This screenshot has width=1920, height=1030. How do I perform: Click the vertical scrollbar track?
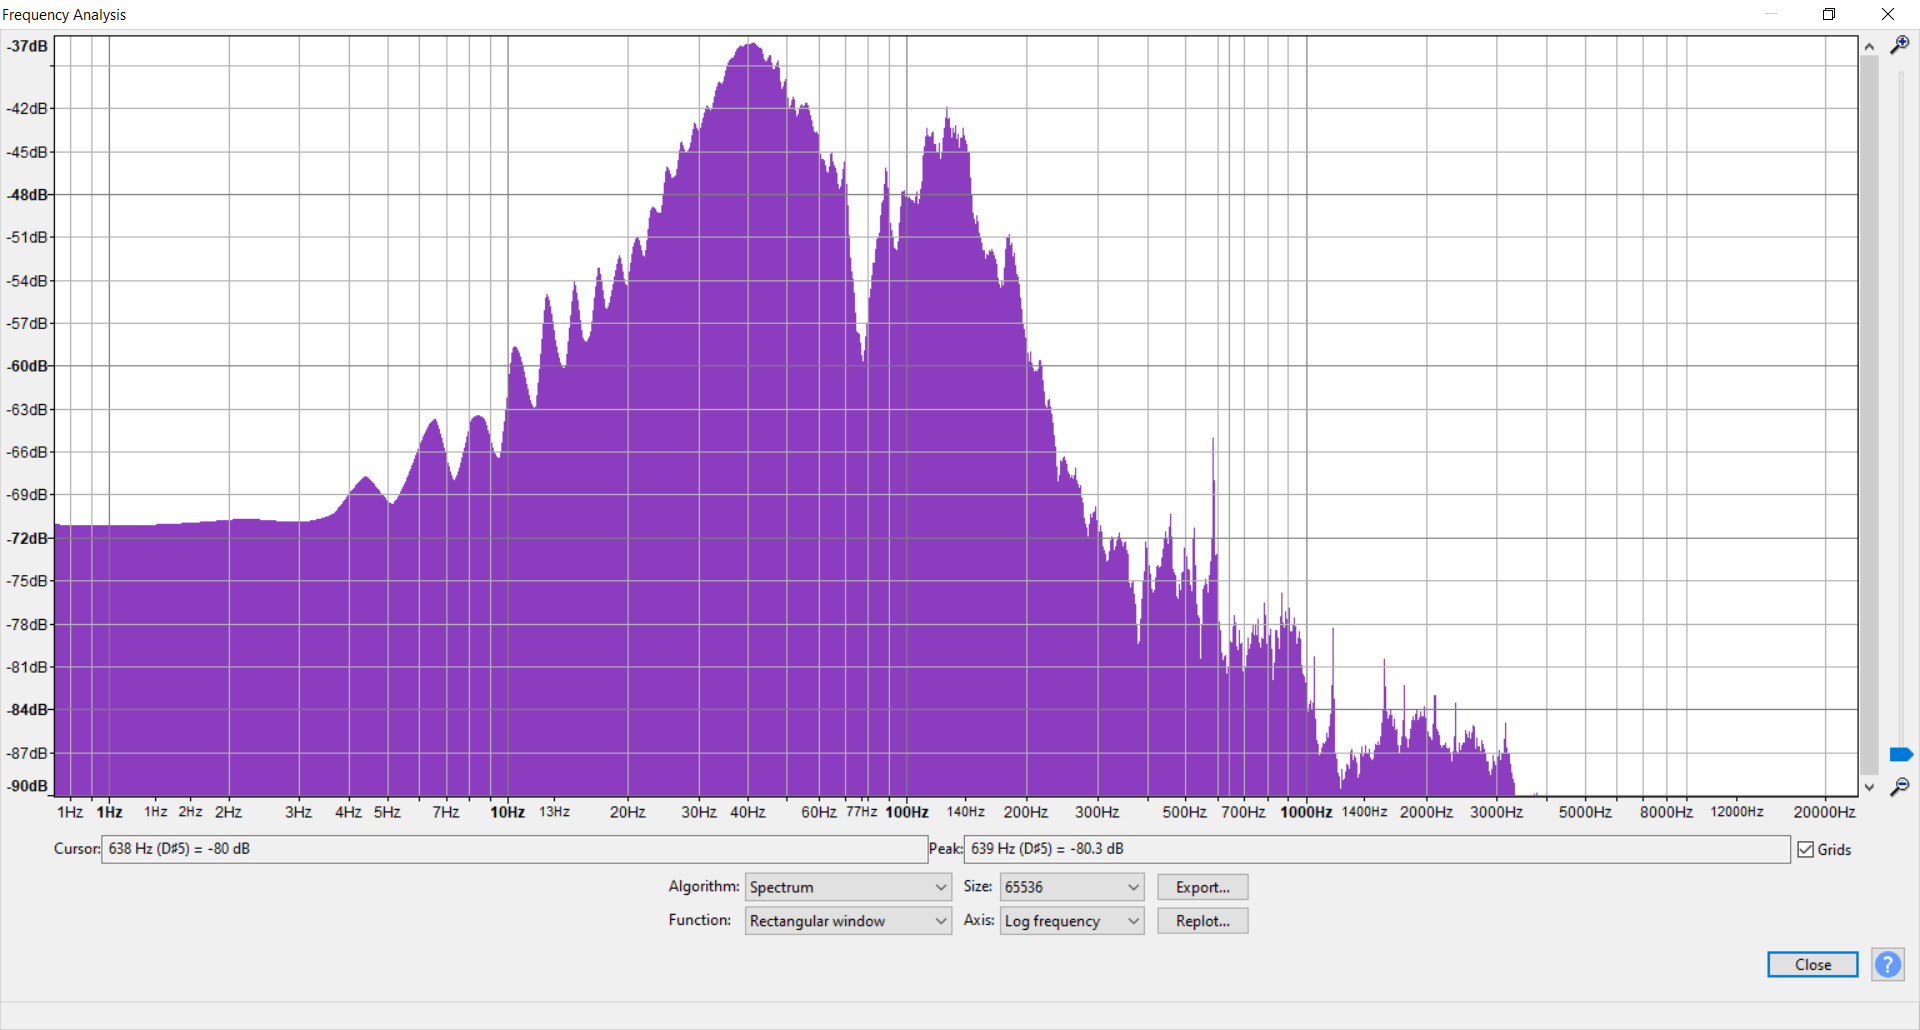tap(1869, 416)
